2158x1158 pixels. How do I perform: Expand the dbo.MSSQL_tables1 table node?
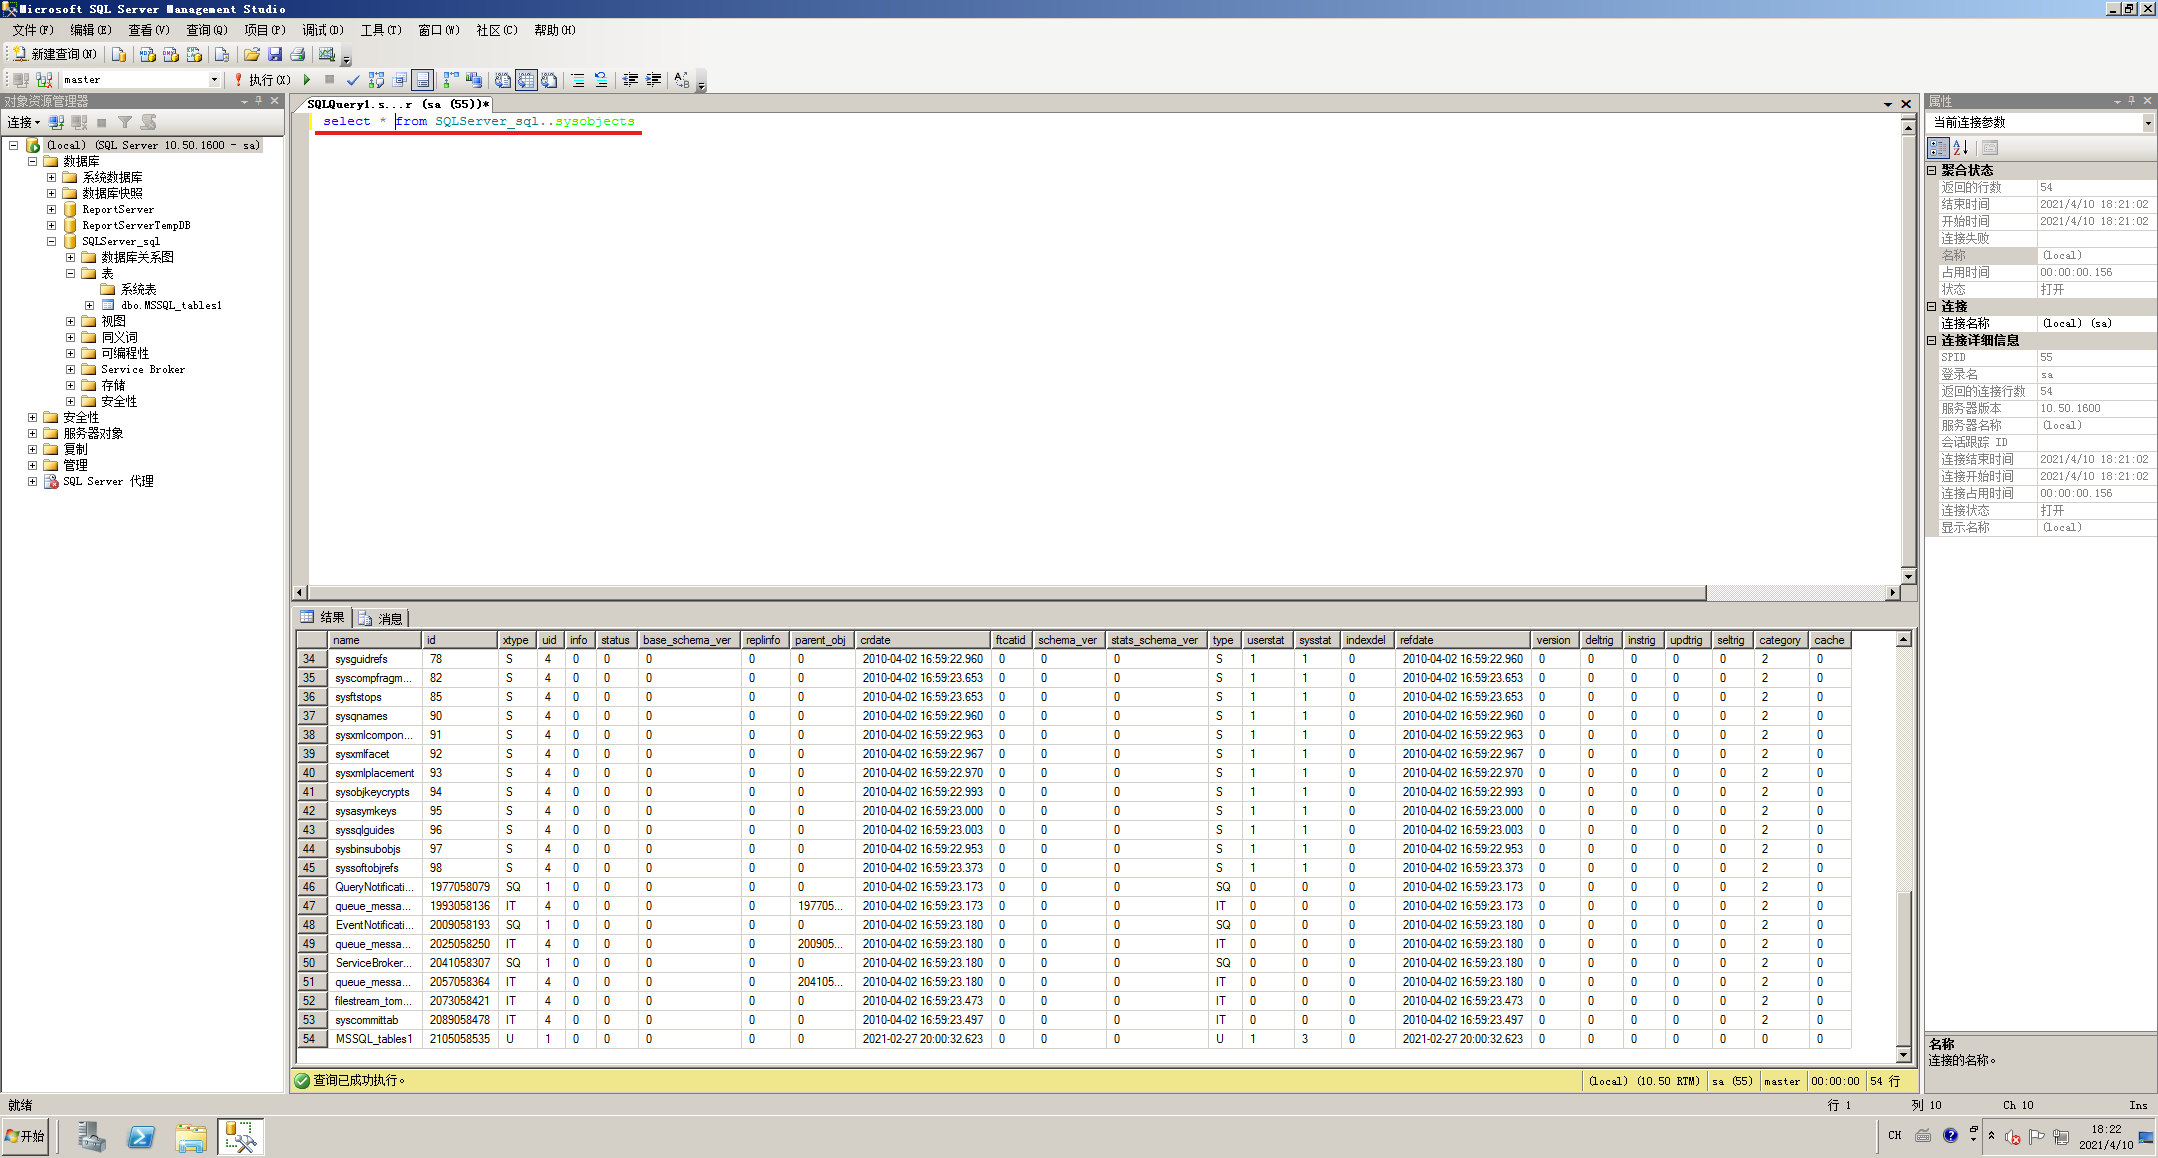pyautogui.click(x=88, y=305)
